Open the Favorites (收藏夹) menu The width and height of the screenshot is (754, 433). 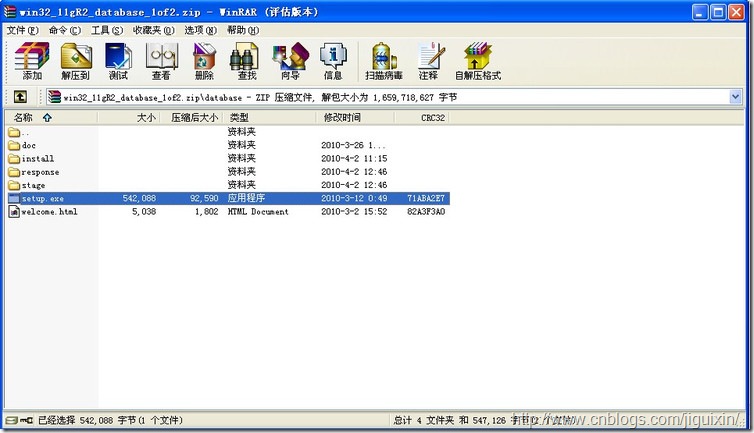(x=153, y=30)
